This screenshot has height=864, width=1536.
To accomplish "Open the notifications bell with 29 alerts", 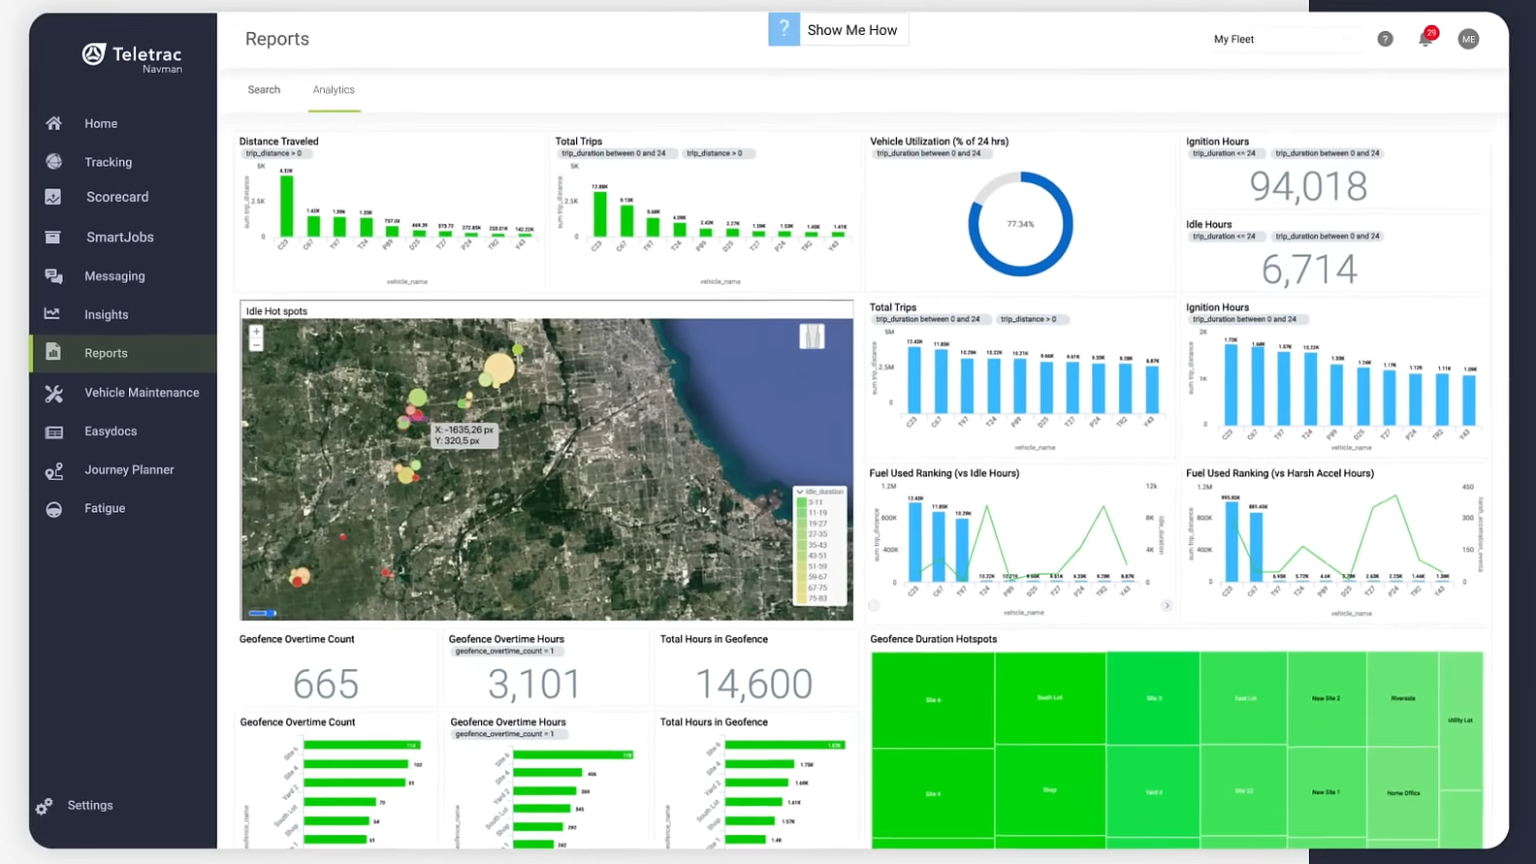I will click(1425, 39).
